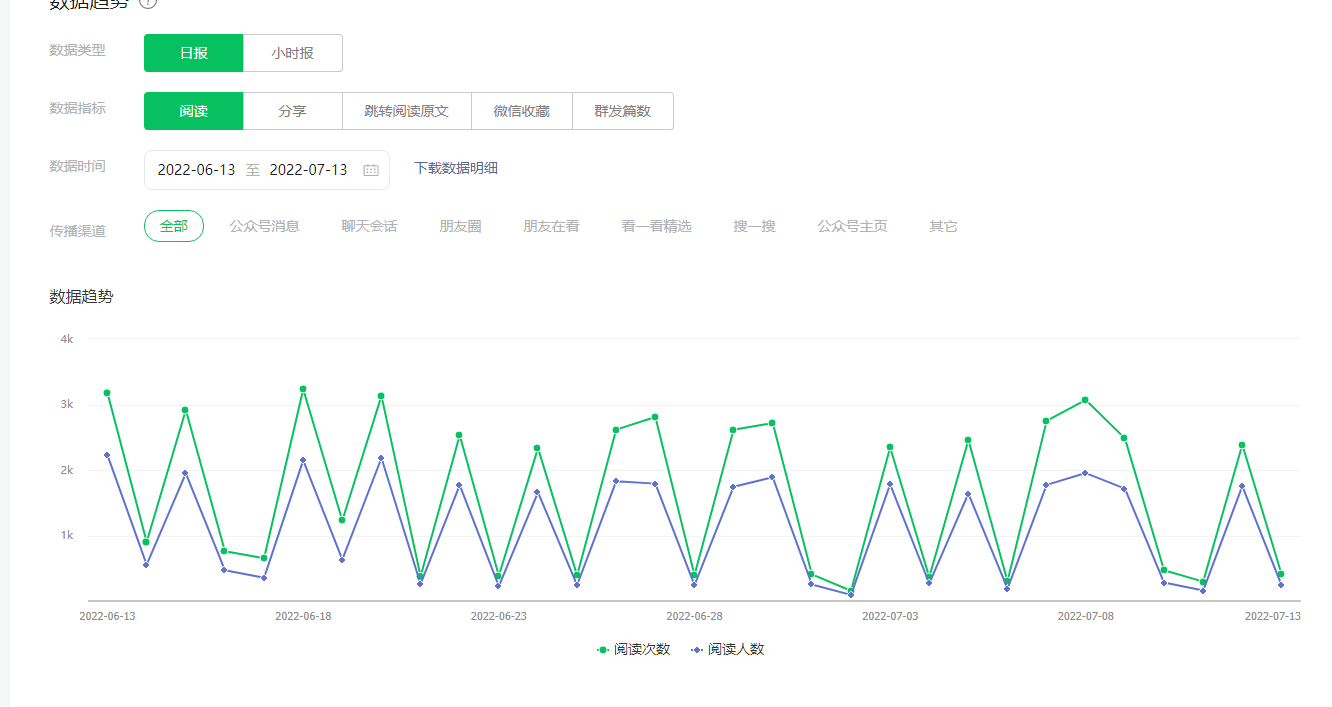
Task: Select the 日报 data type
Action: (194, 53)
